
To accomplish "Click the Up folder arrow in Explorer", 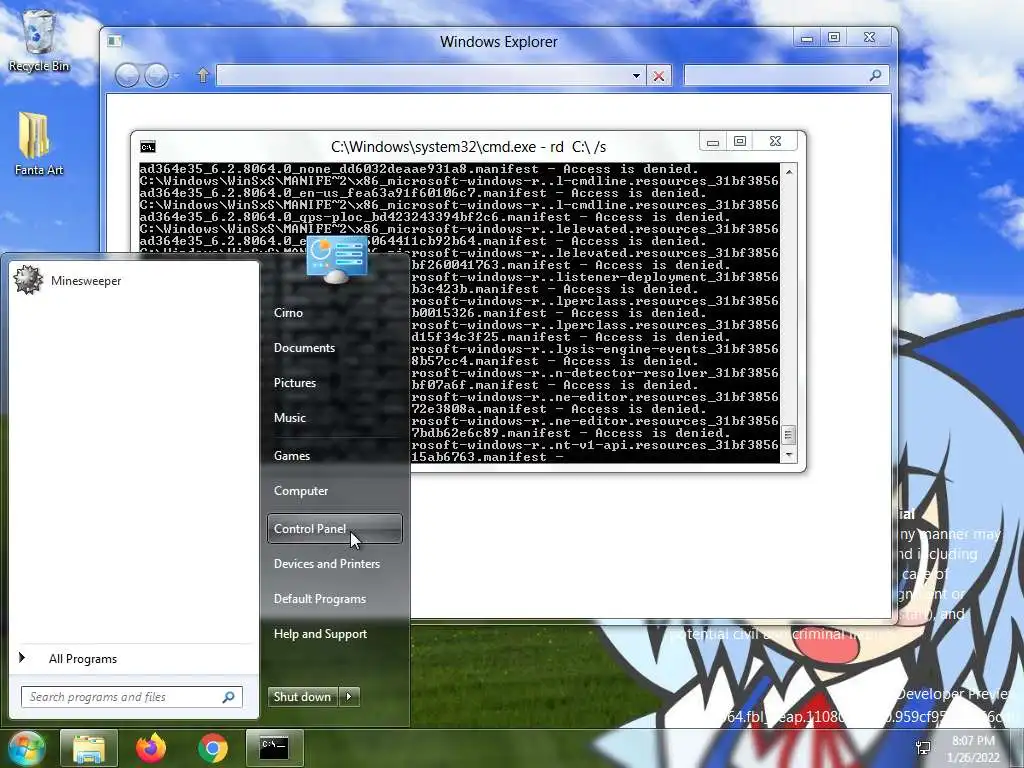I will [202, 76].
